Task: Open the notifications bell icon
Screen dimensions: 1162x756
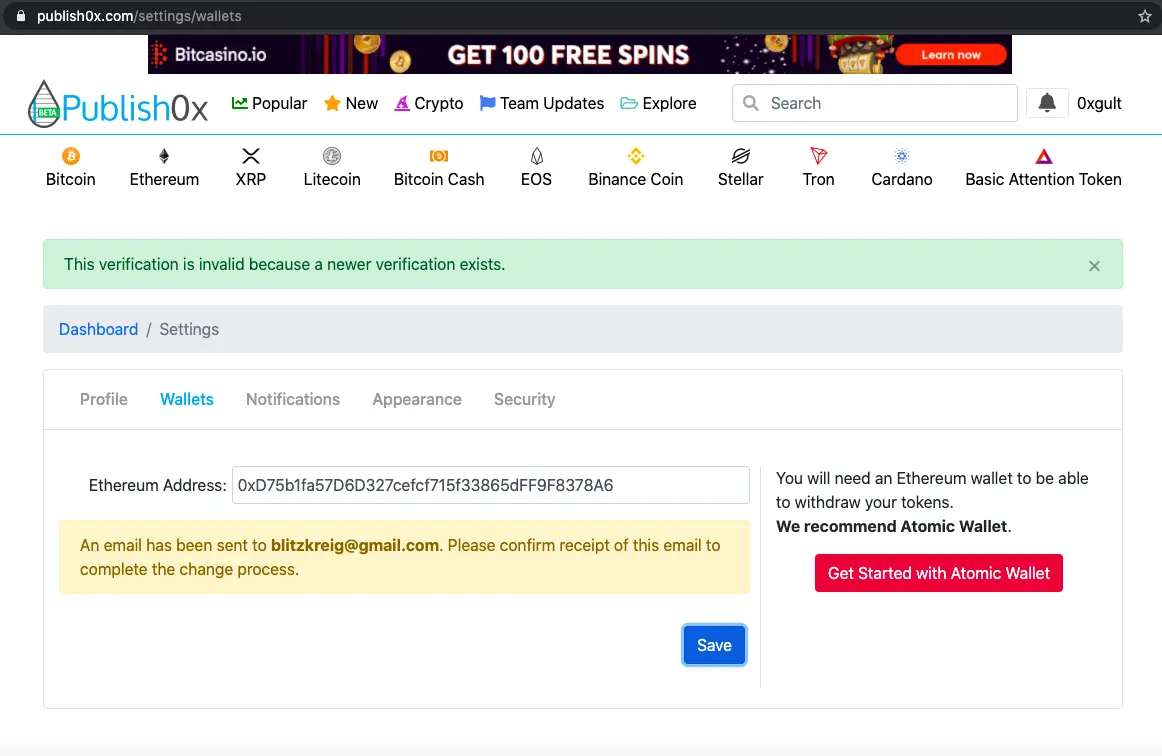Action: pos(1046,103)
